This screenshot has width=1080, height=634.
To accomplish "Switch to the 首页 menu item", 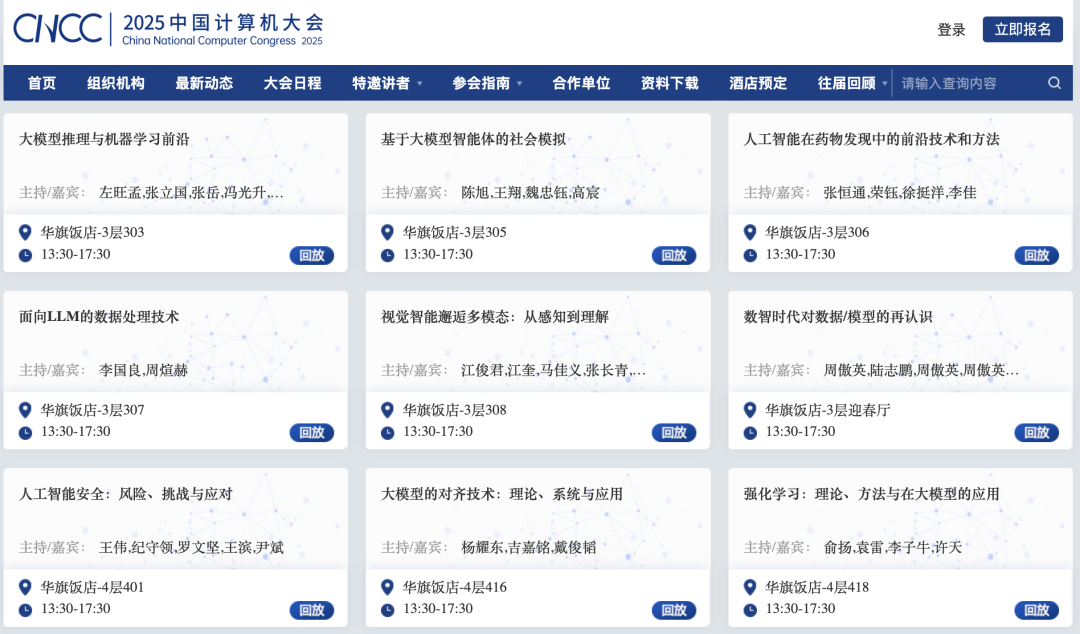I will [x=40, y=83].
